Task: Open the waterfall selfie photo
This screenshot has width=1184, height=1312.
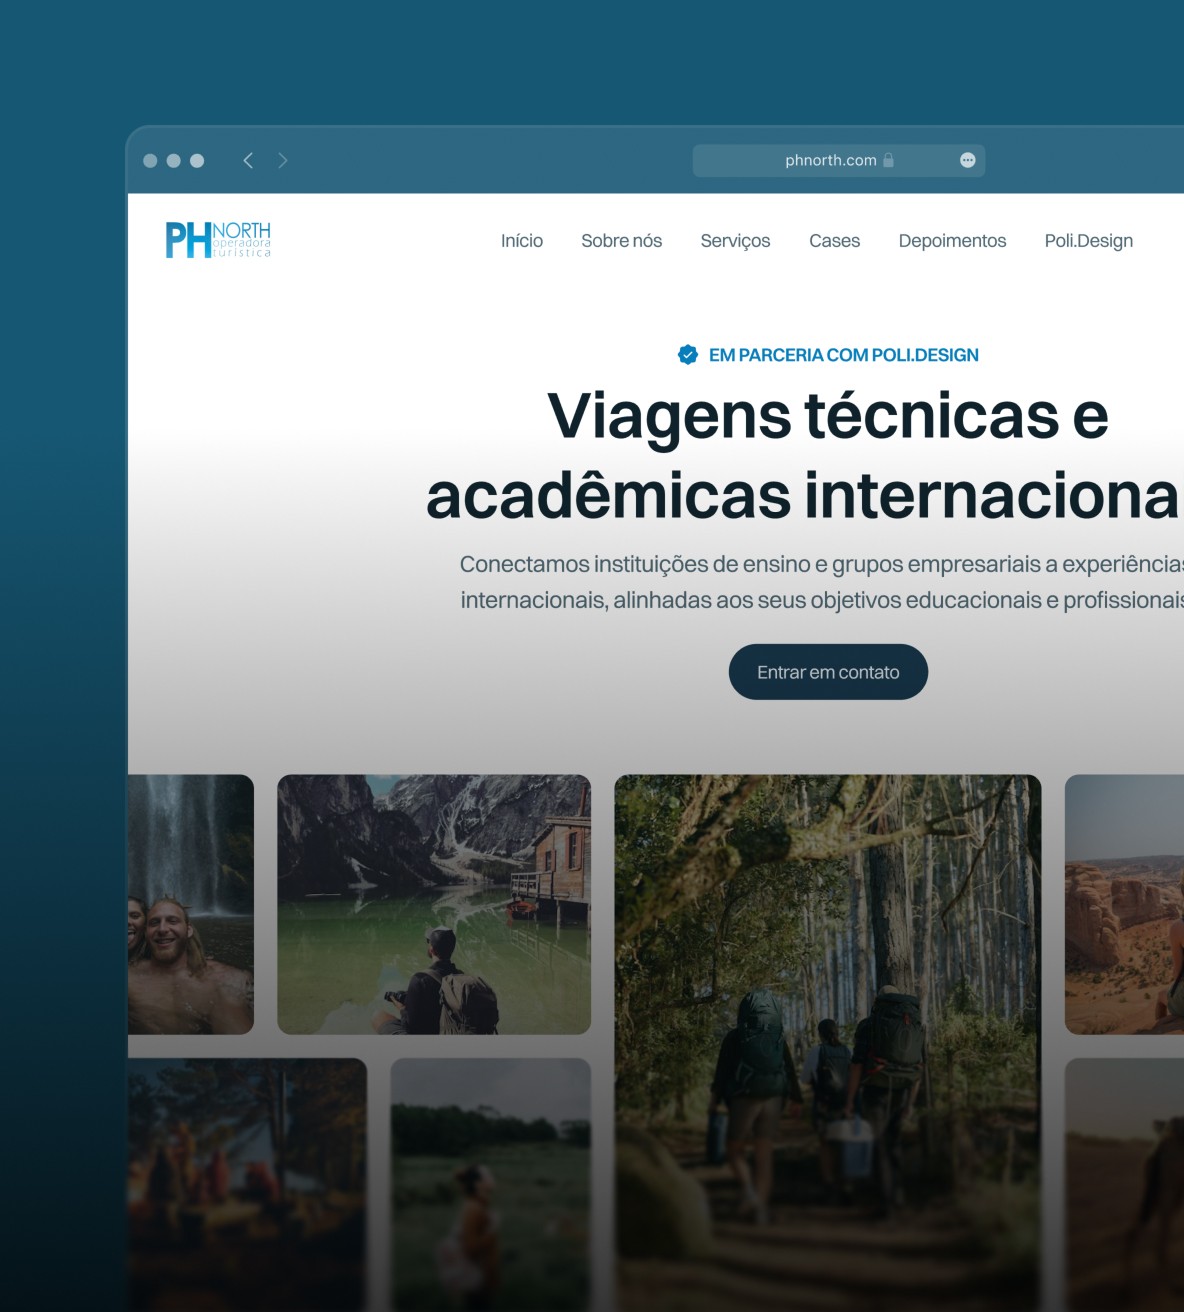Action: (x=191, y=904)
